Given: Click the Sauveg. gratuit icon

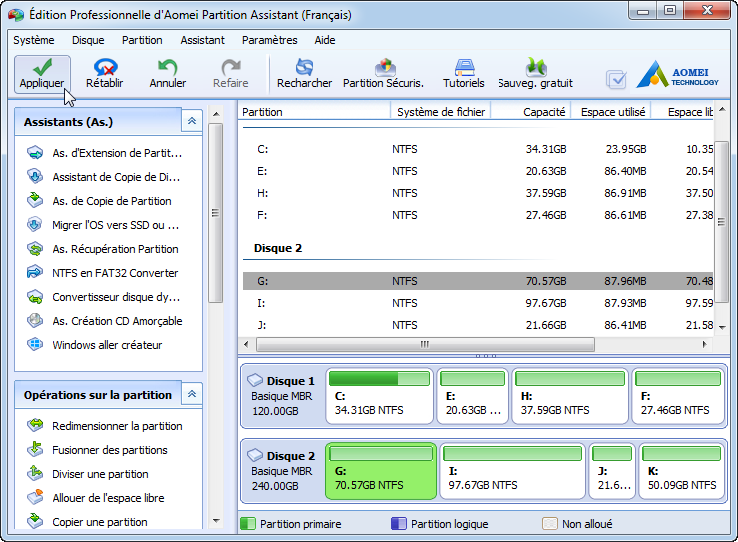Looking at the screenshot, I should (x=535, y=73).
